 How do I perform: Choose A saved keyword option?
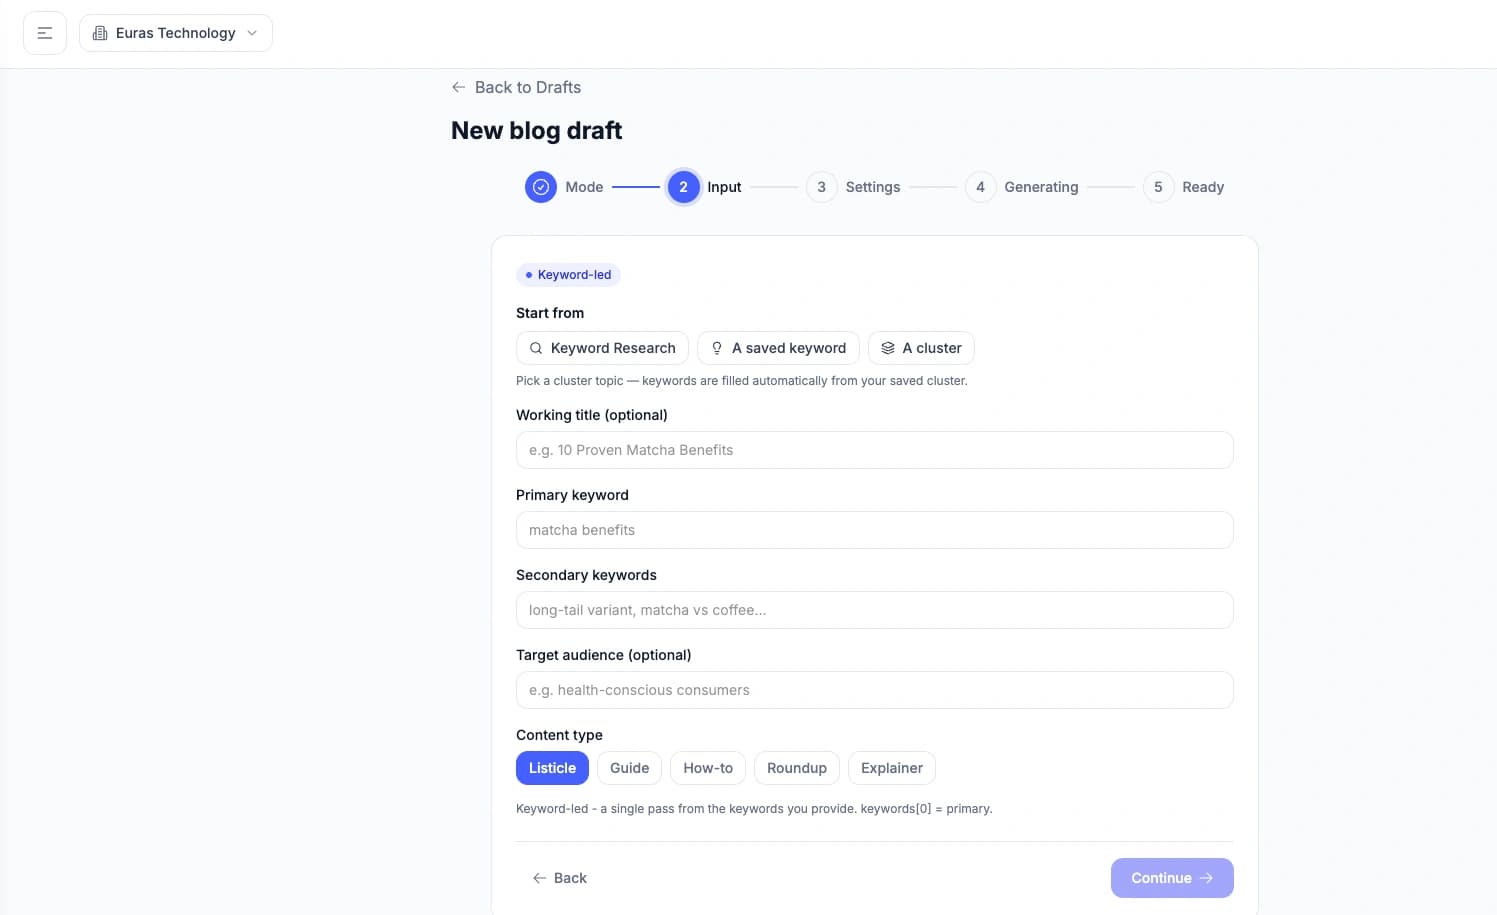778,348
